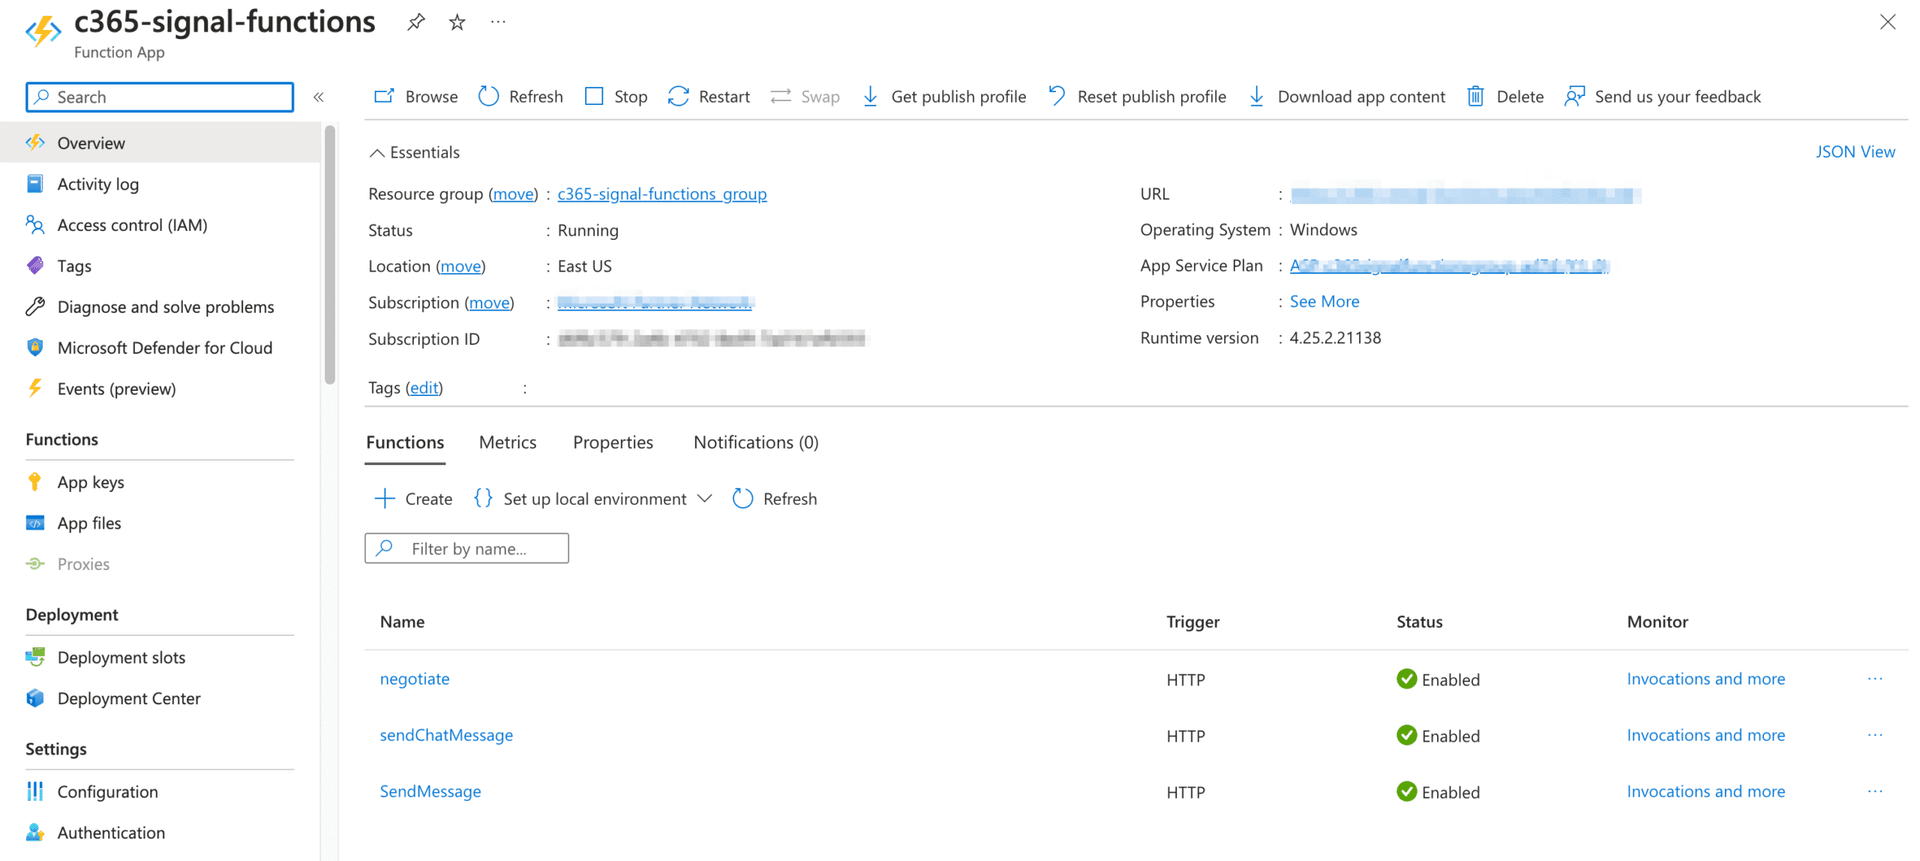This screenshot has width=1920, height=861.
Task: Open row options for SendMessage
Action: pyautogui.click(x=1875, y=791)
